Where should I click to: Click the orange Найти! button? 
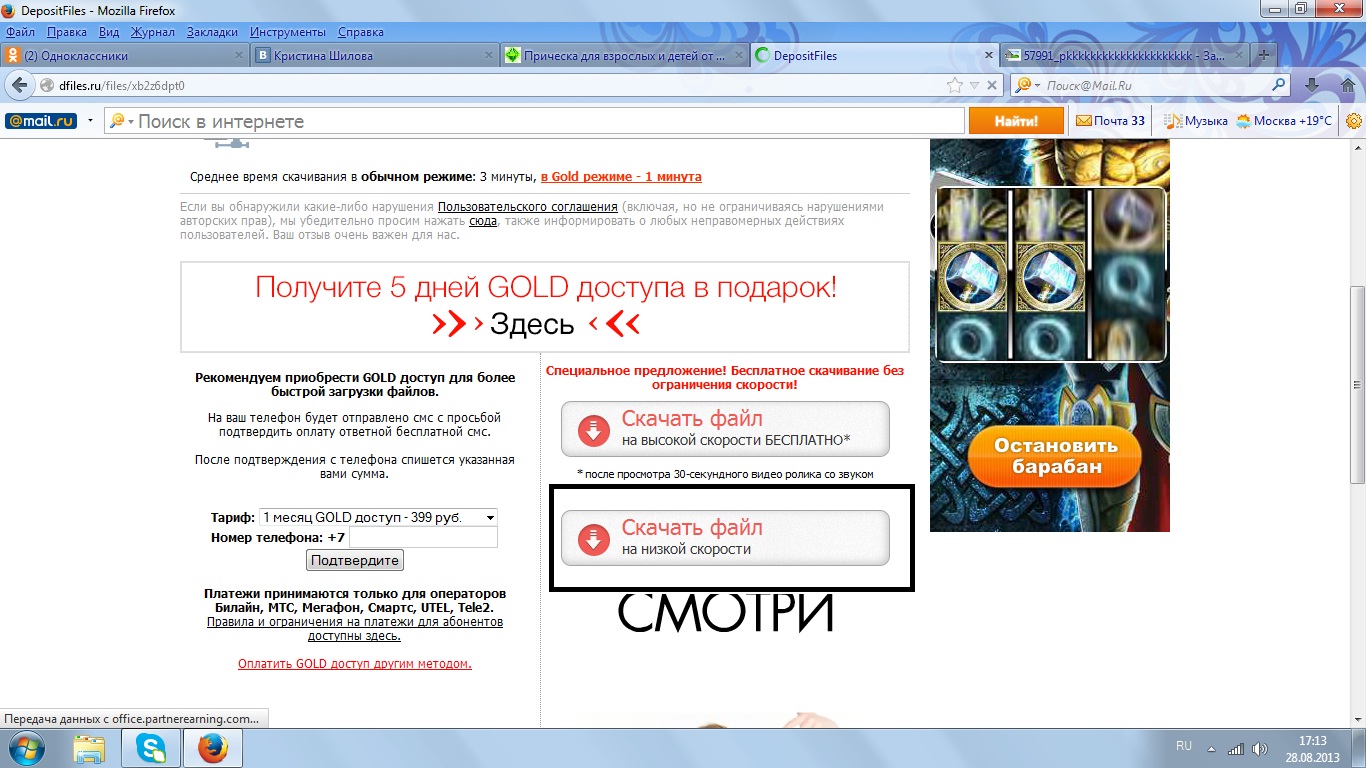click(x=1015, y=121)
